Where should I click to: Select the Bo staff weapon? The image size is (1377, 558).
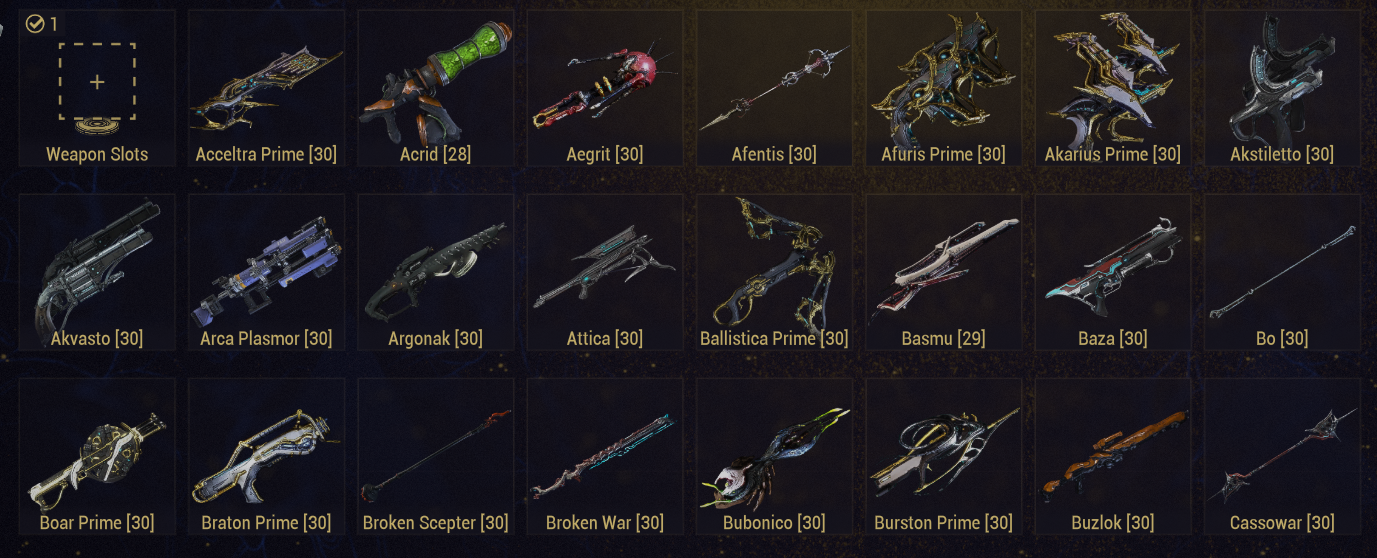(1283, 272)
